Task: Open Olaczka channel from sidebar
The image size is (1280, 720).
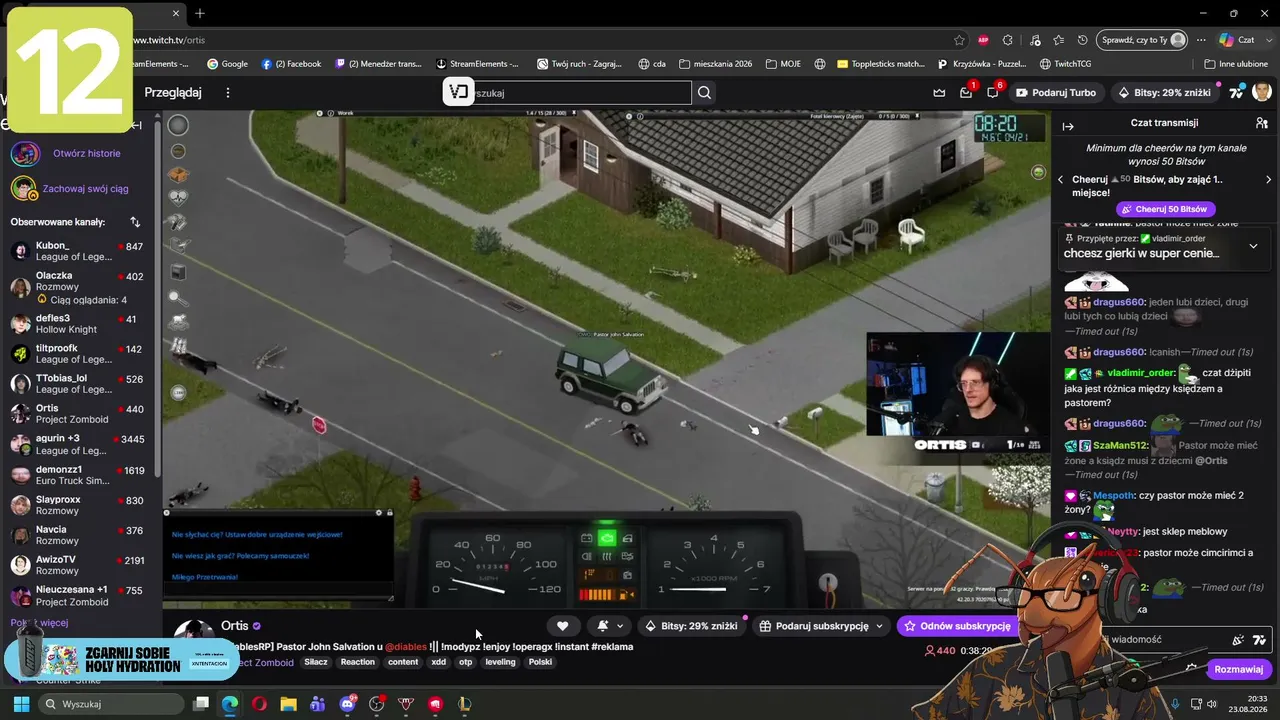Action: tap(78, 287)
